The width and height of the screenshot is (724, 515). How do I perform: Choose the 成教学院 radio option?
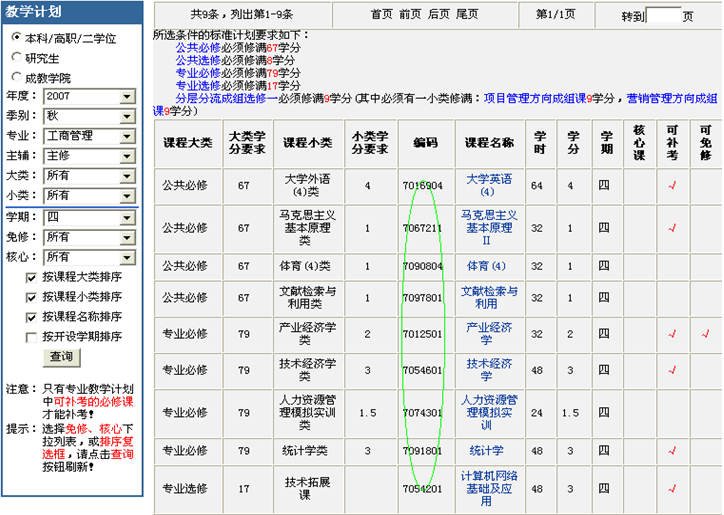(x=16, y=77)
